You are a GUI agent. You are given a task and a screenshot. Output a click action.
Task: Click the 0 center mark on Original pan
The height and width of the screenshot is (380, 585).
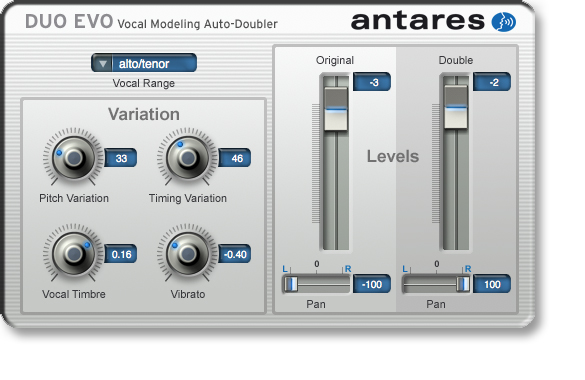[316, 264]
